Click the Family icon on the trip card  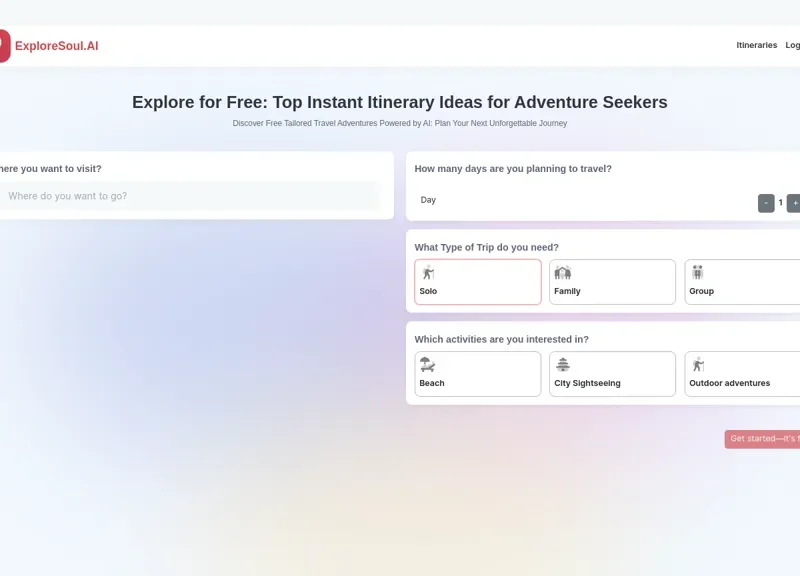point(562,272)
